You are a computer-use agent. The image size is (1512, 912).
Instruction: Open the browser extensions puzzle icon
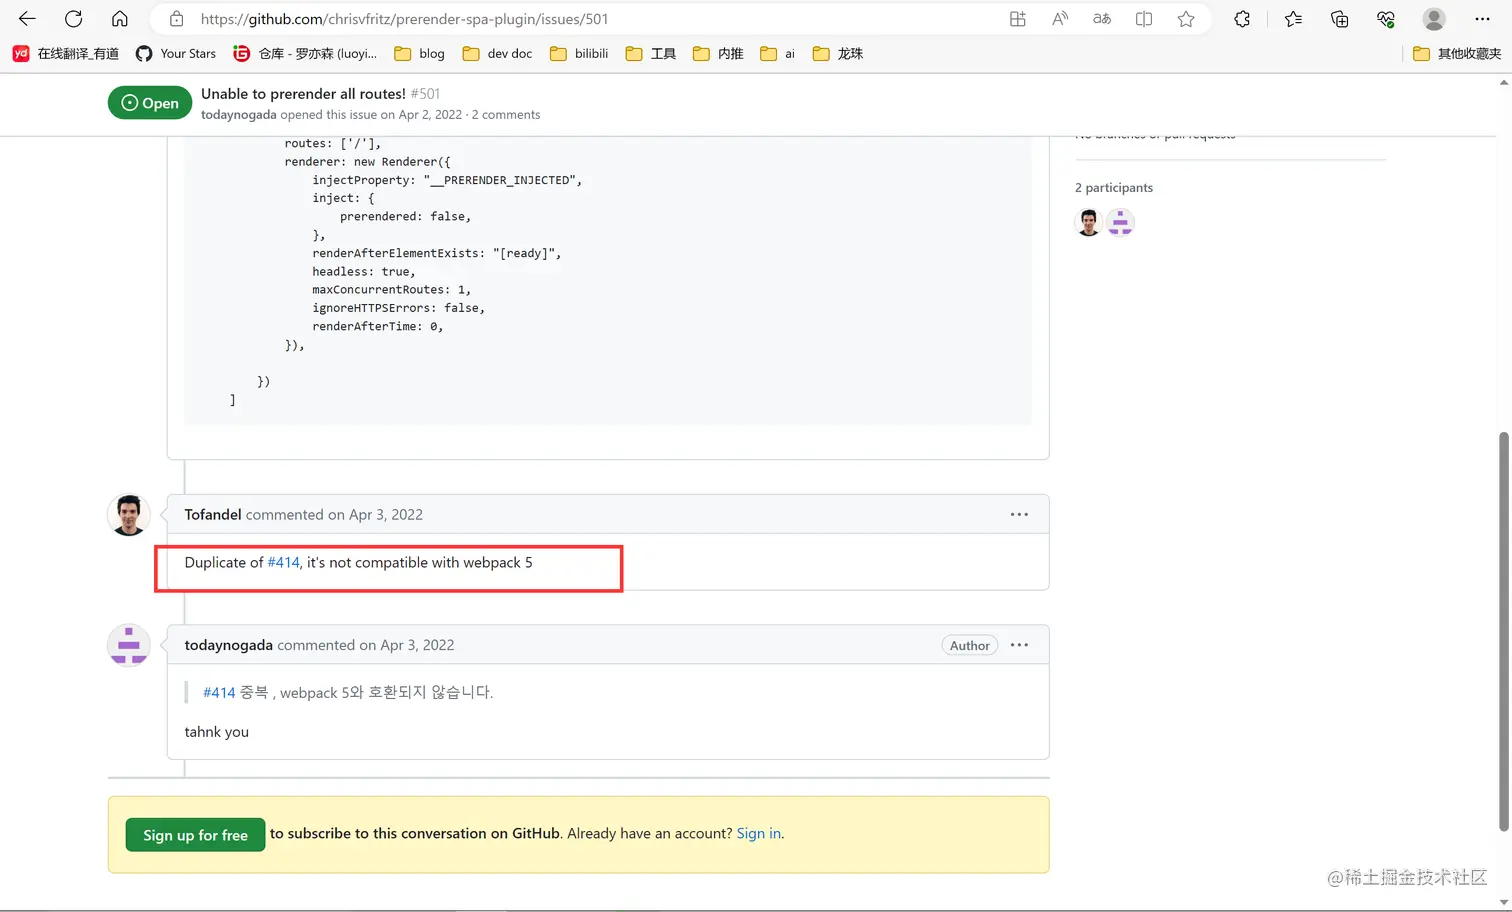1242,19
